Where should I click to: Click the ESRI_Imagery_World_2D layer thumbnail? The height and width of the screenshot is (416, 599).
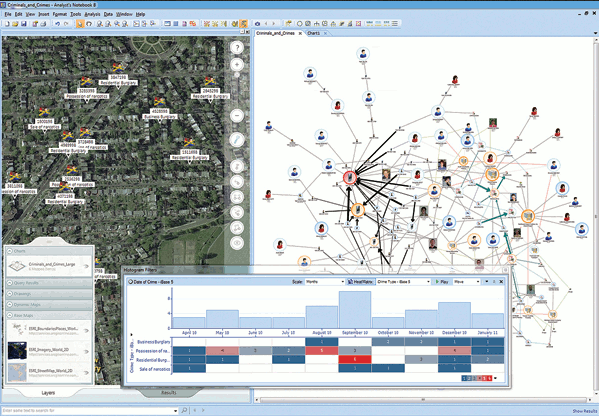pos(18,351)
